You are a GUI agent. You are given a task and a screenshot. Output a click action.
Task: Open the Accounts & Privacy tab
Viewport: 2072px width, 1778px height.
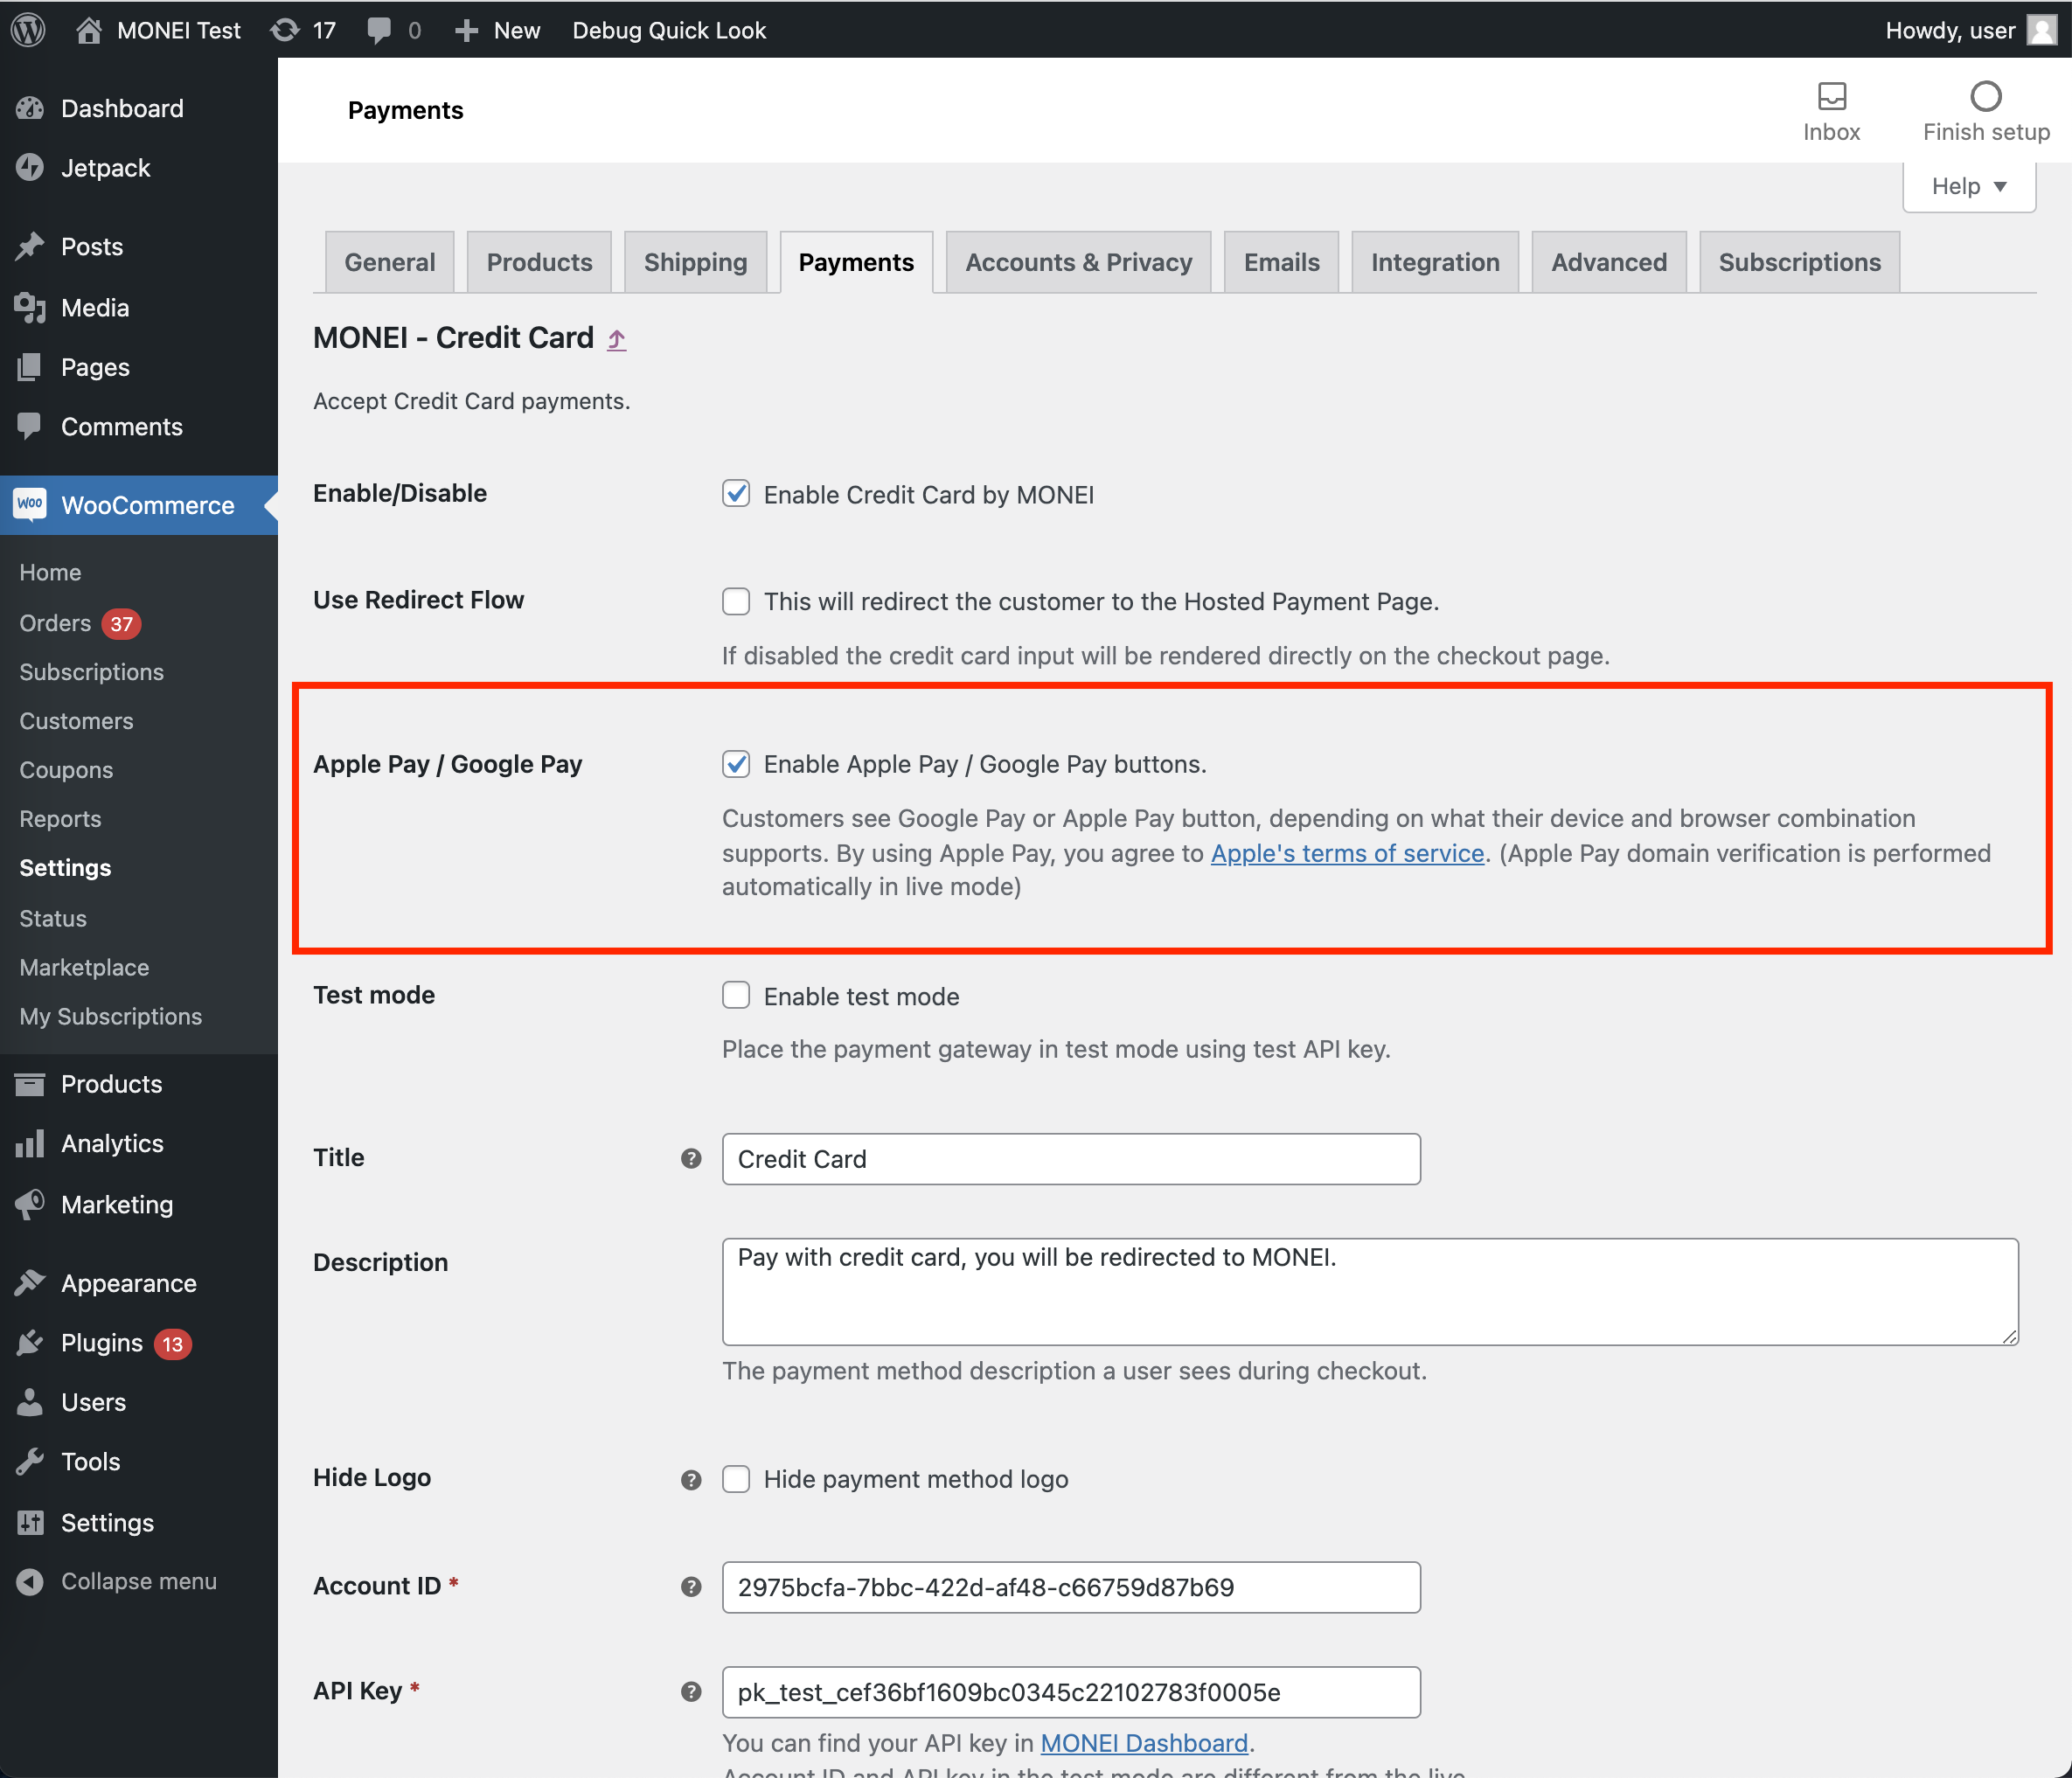(x=1078, y=262)
